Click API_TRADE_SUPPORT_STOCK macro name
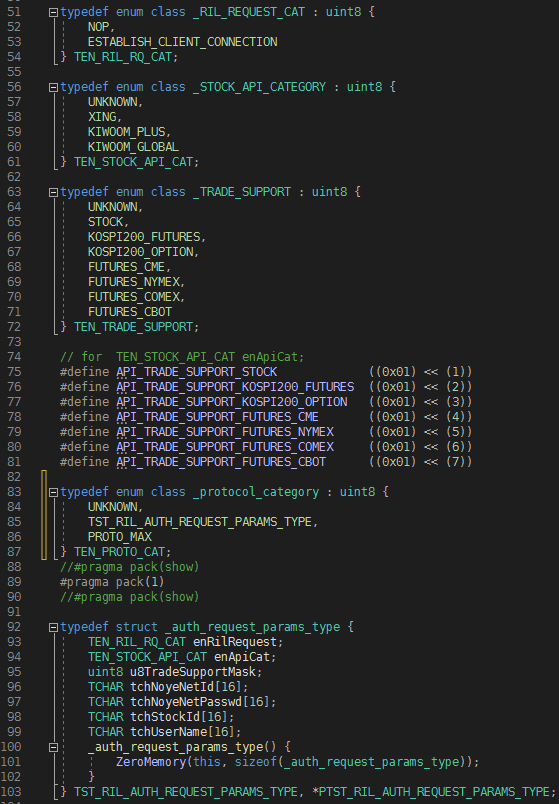The width and height of the screenshot is (559, 804). click(196, 372)
